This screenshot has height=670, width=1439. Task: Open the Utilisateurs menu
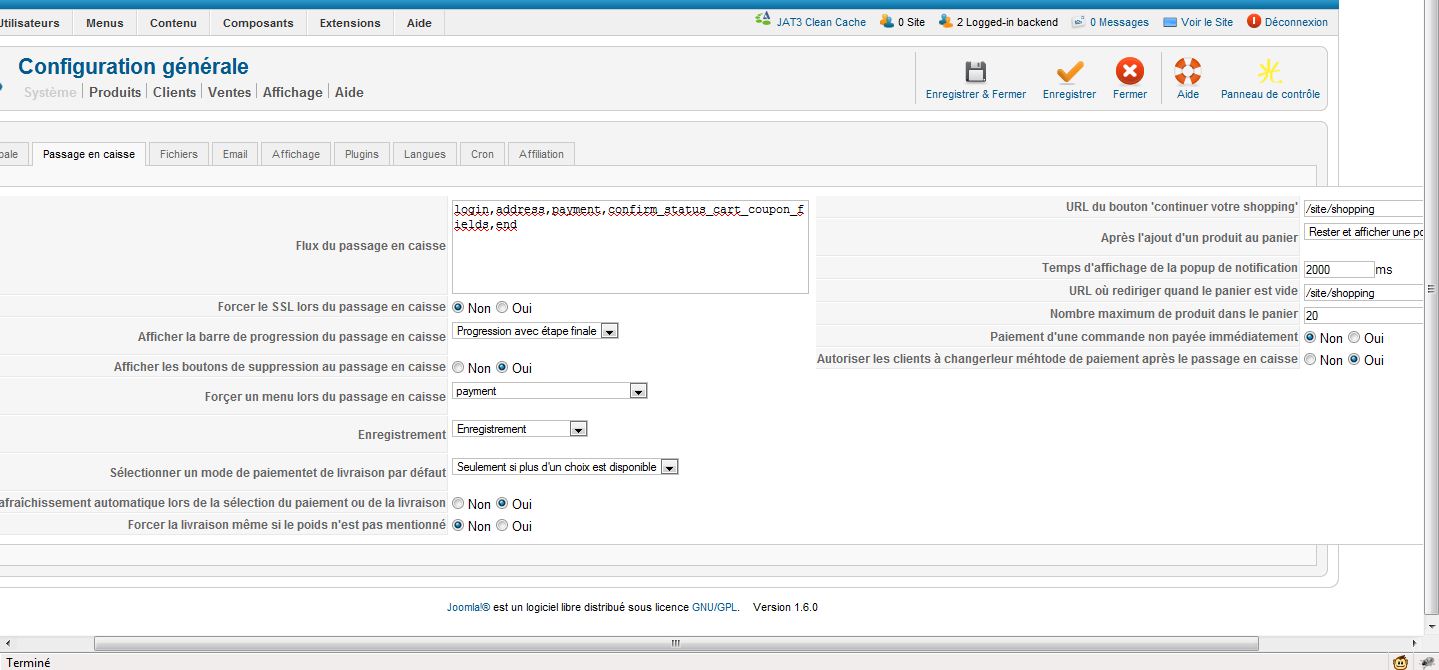[x=30, y=23]
